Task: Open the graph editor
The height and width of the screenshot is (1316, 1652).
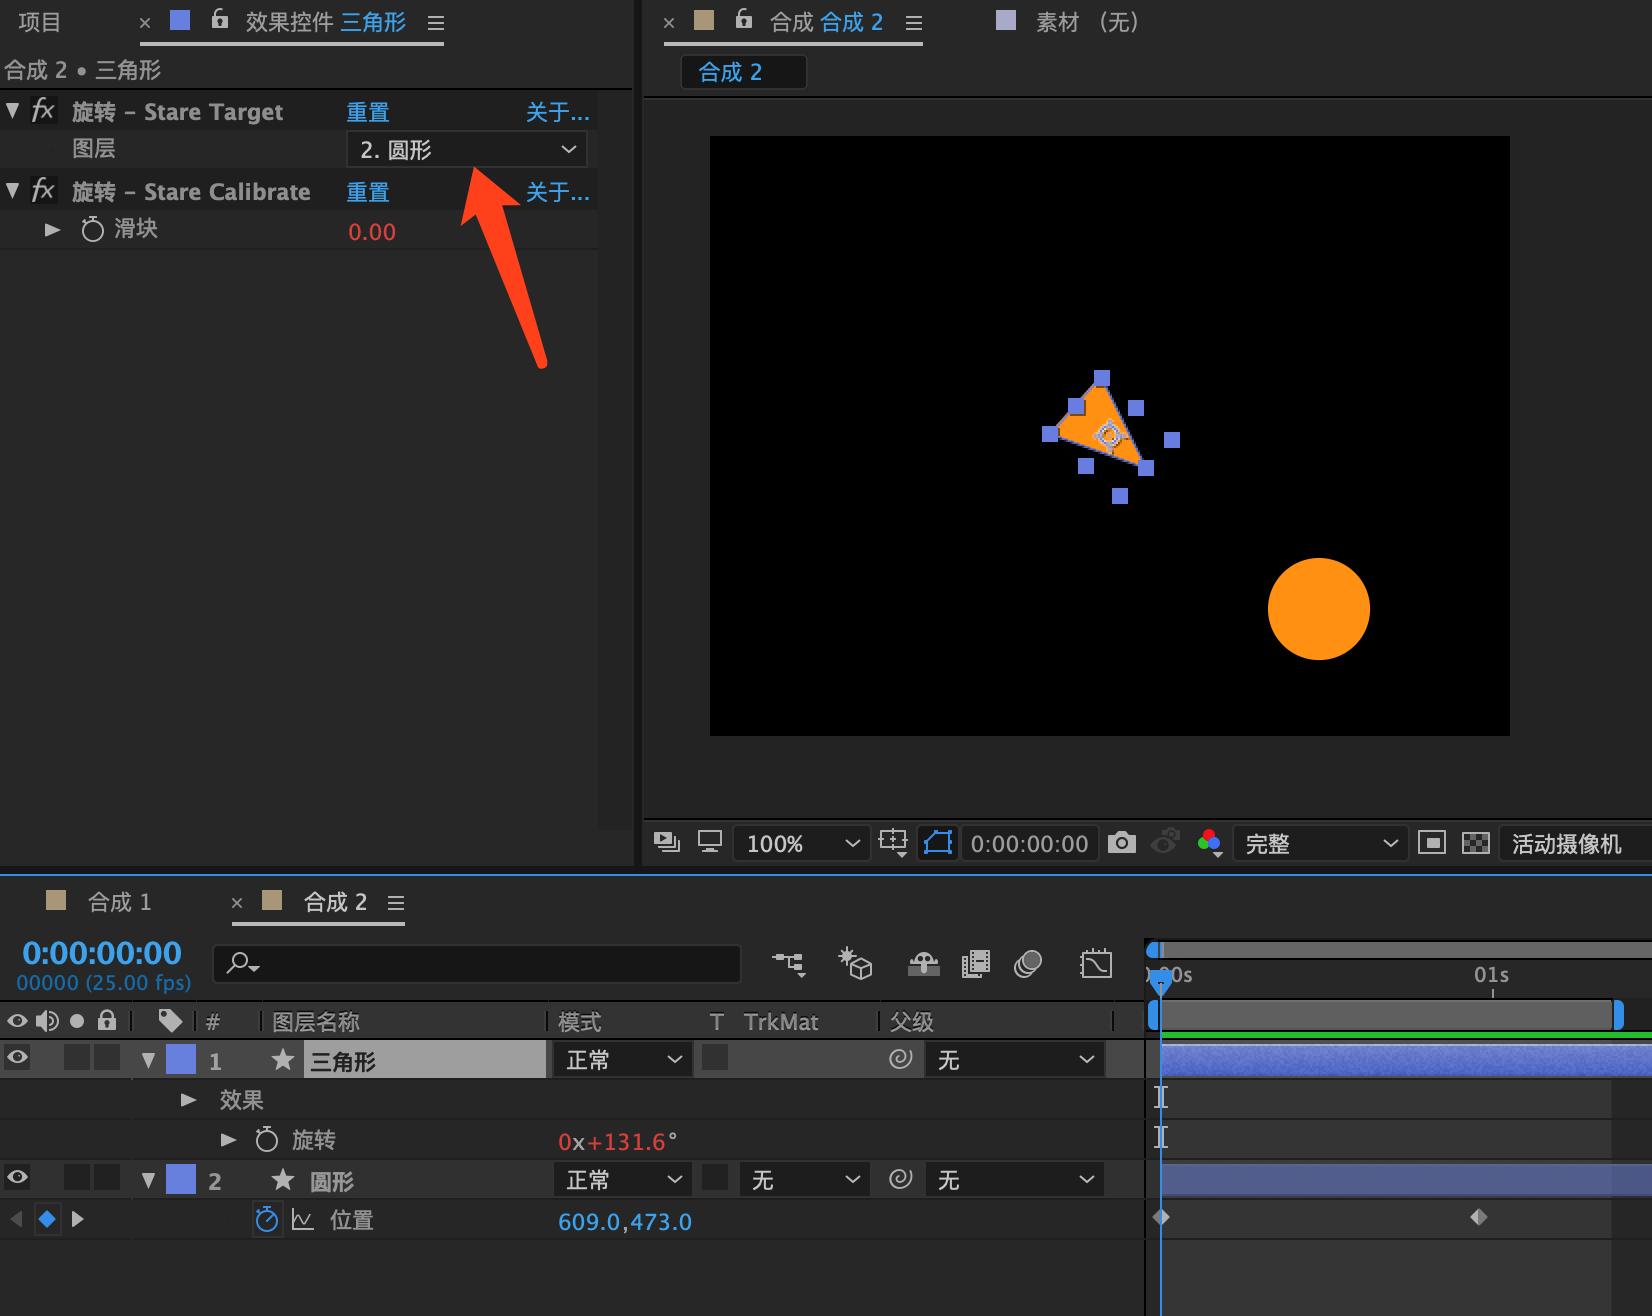Action: click(1096, 964)
